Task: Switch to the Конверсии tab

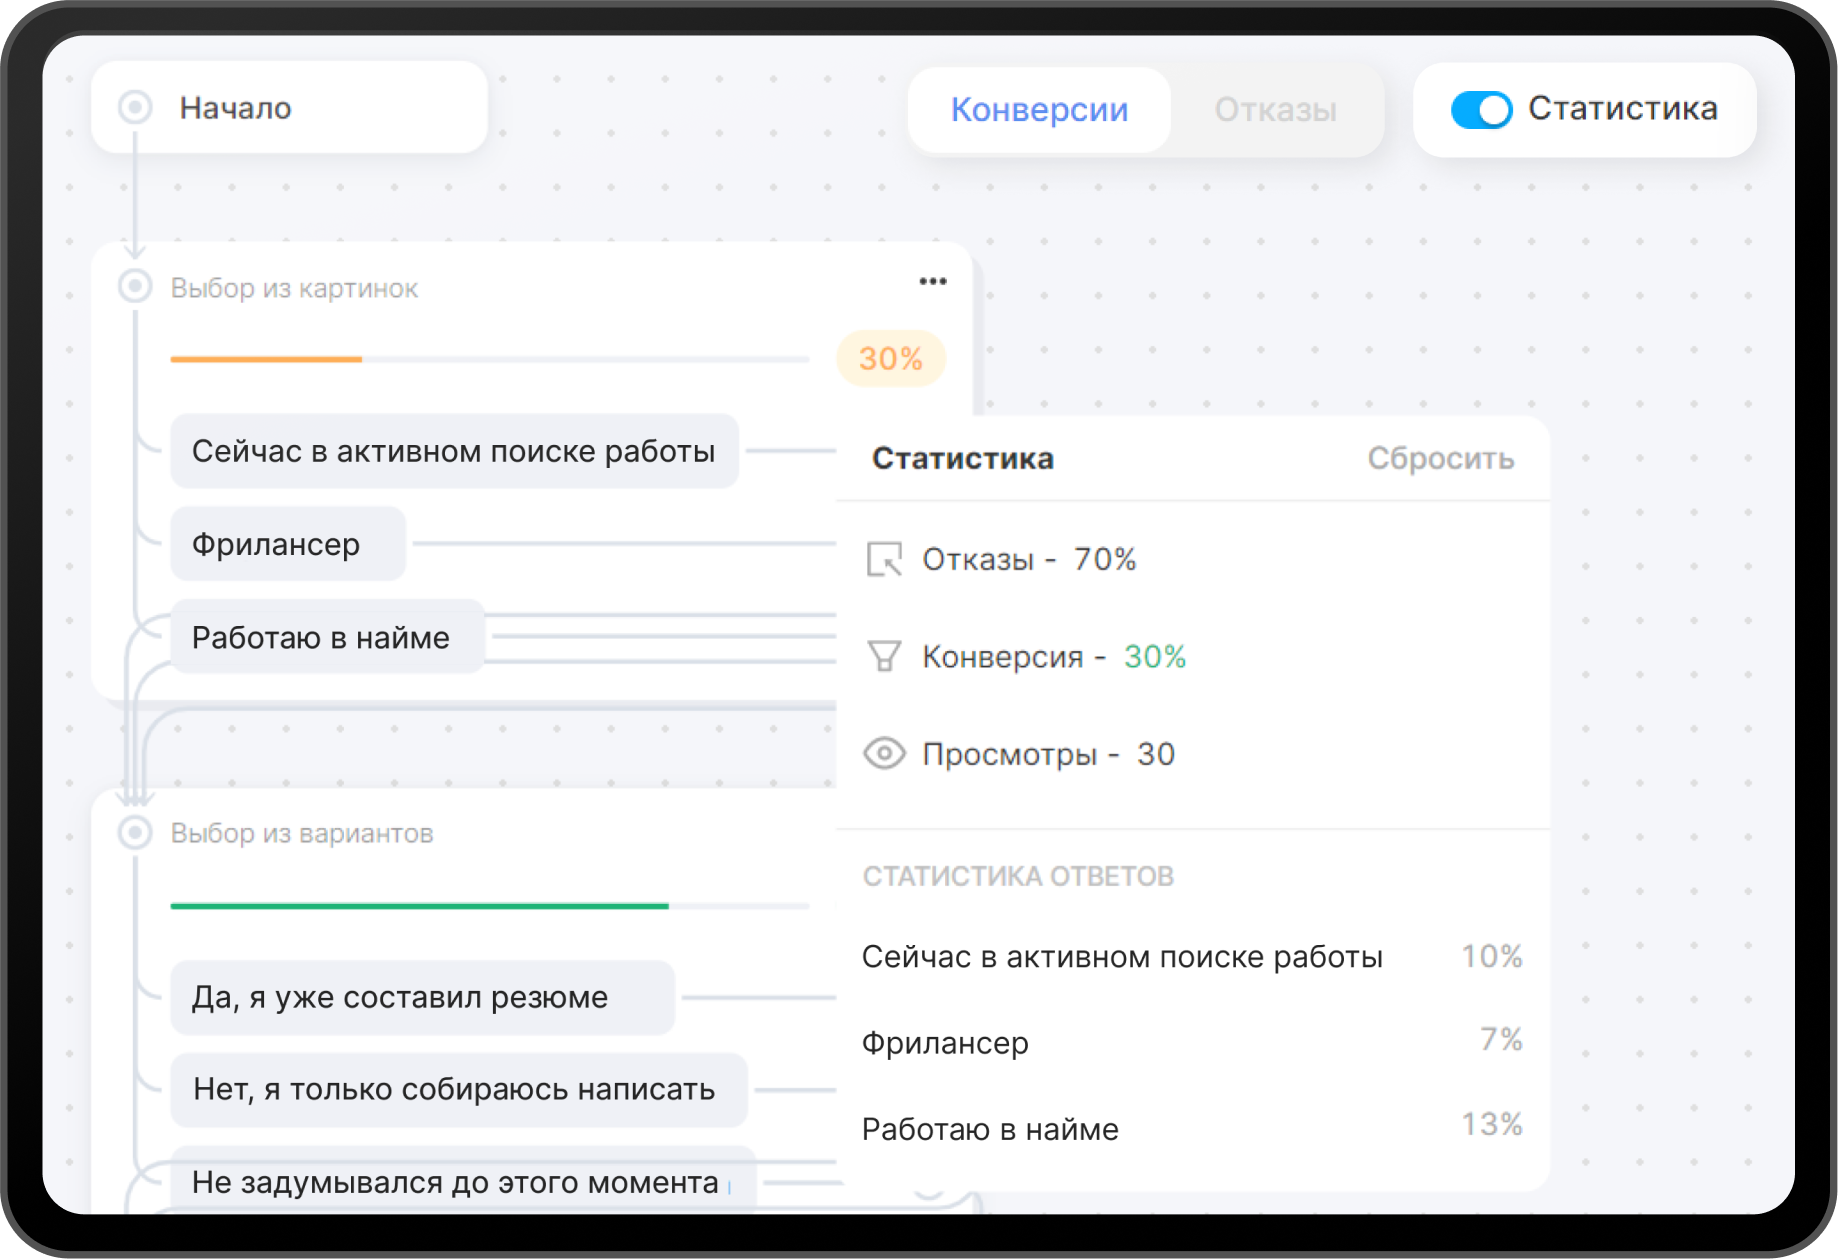Action: pyautogui.click(x=1039, y=110)
